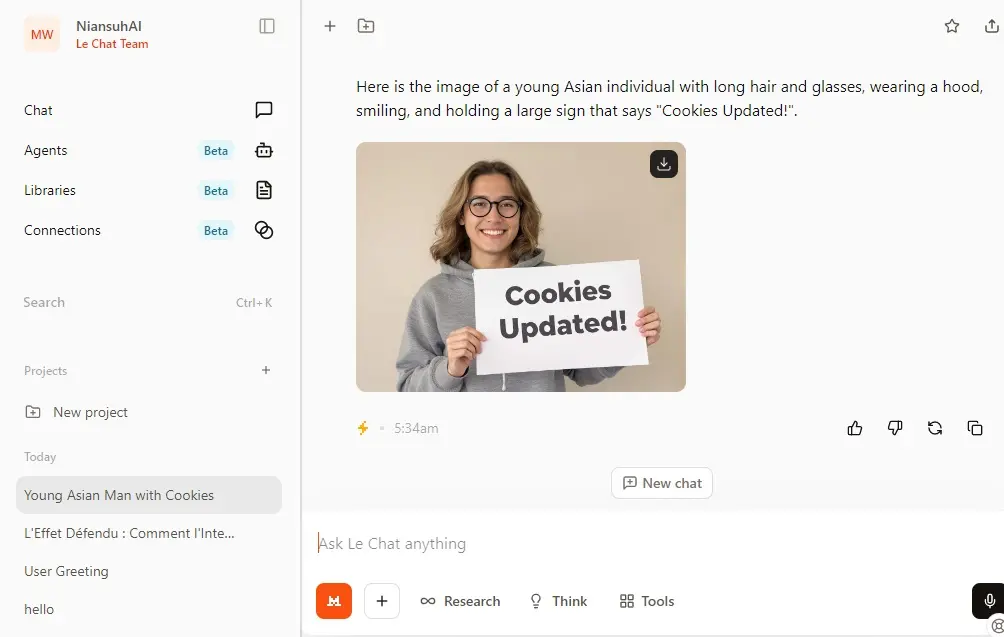Click the lightning bolt icon near timestamp

pyautogui.click(x=363, y=428)
